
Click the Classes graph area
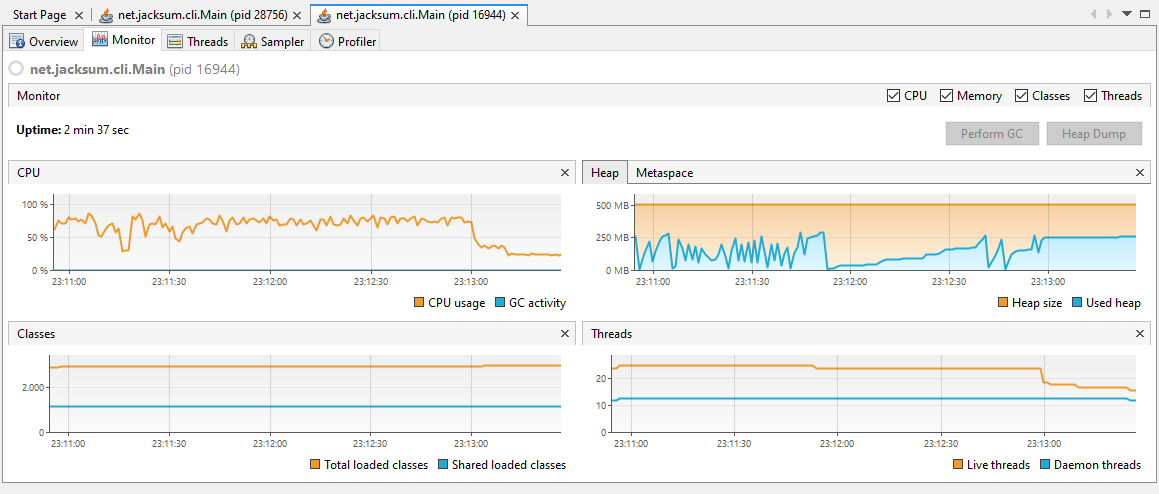305,394
